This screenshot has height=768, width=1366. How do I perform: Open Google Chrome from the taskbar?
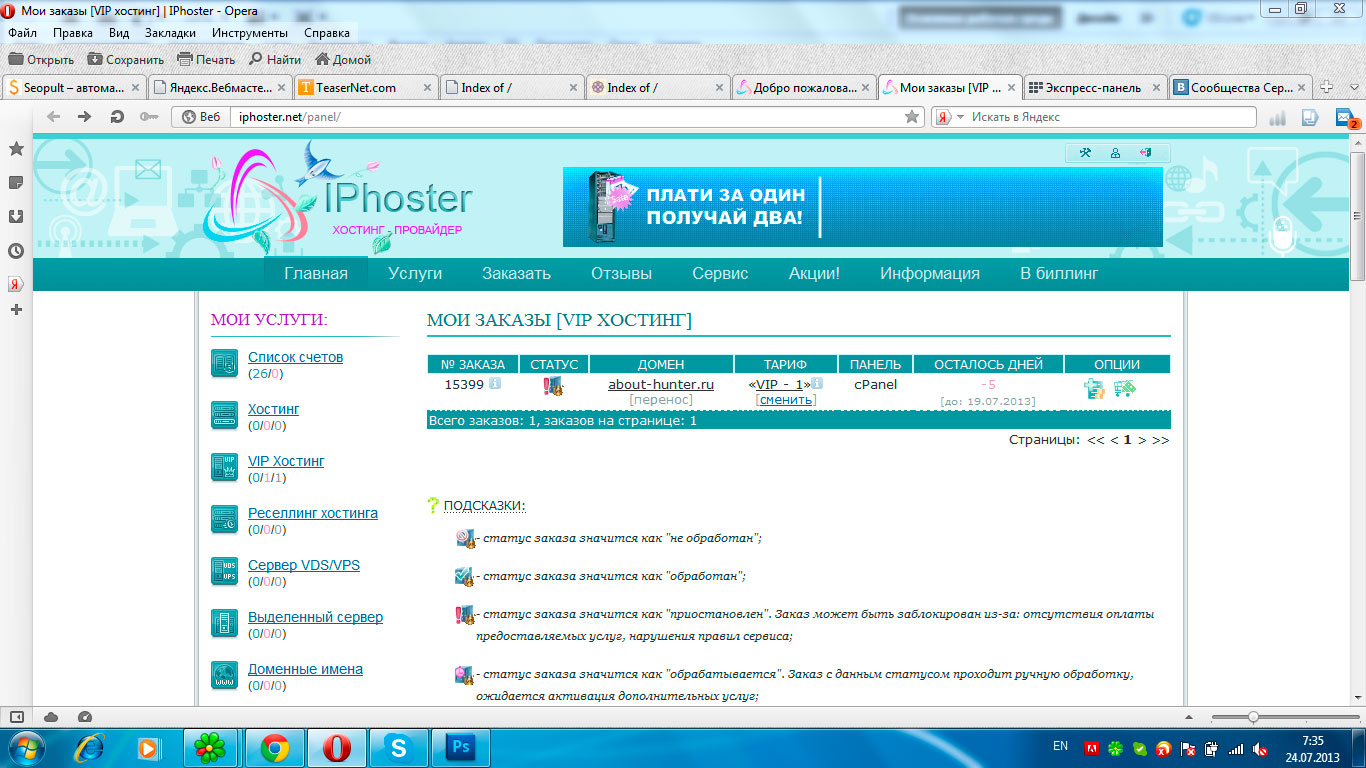tap(275, 747)
